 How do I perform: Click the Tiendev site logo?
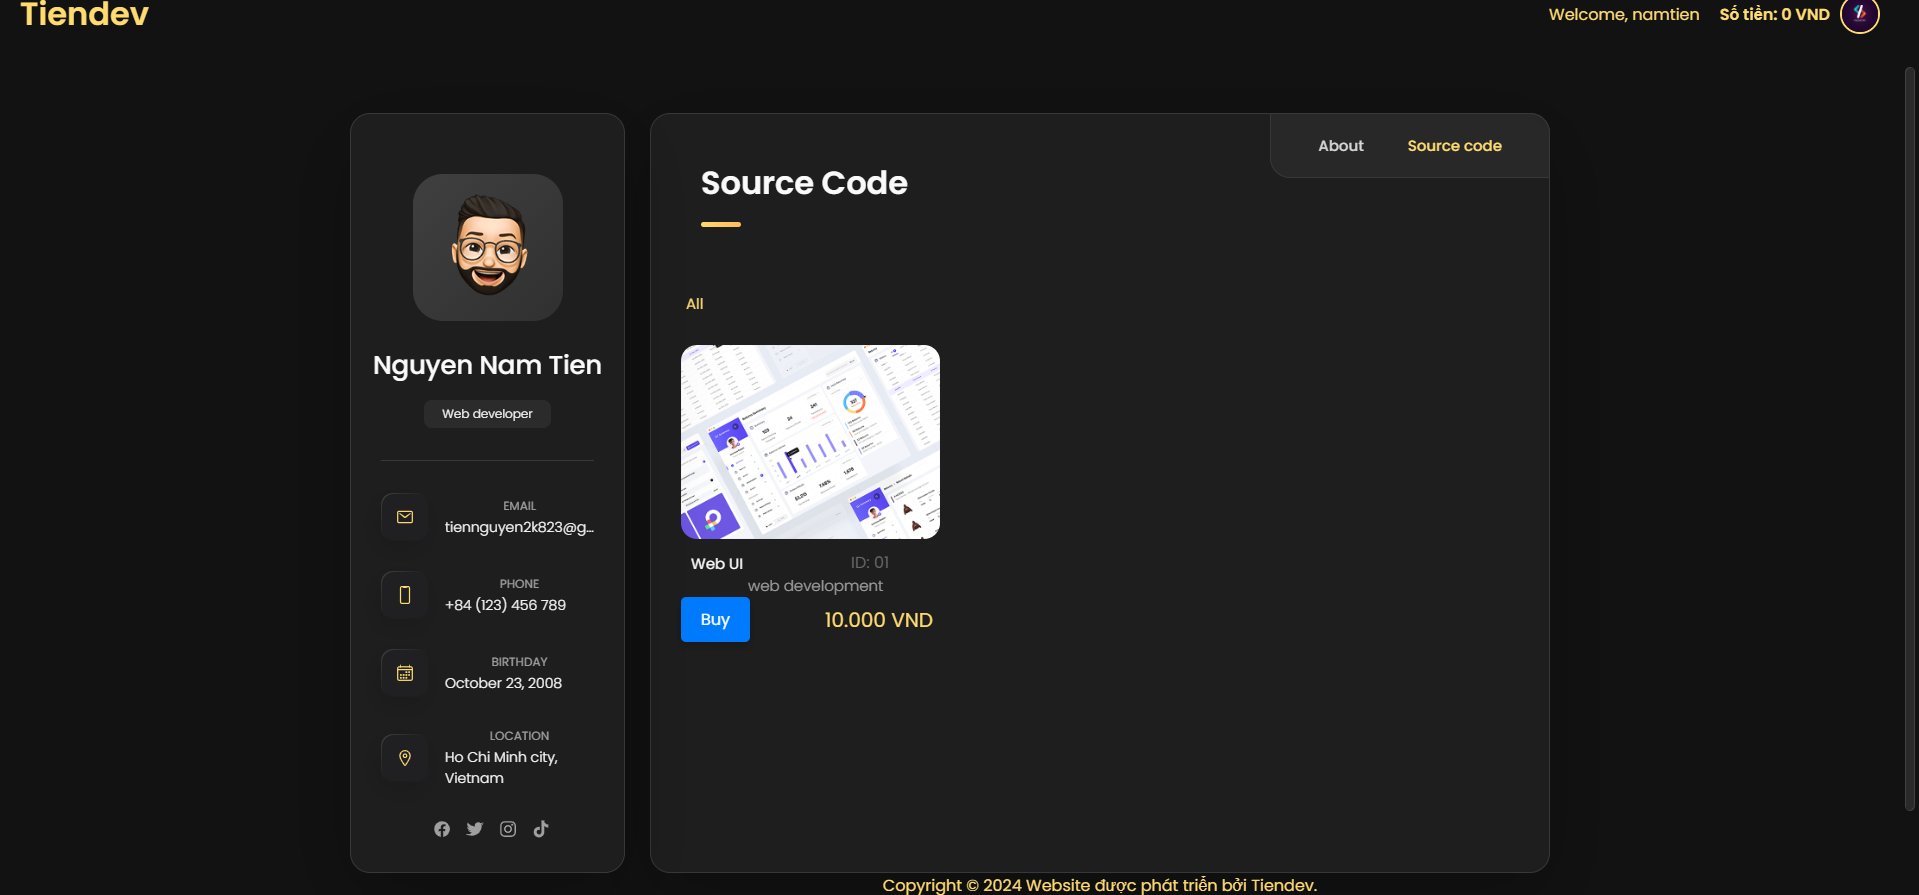[x=85, y=15]
